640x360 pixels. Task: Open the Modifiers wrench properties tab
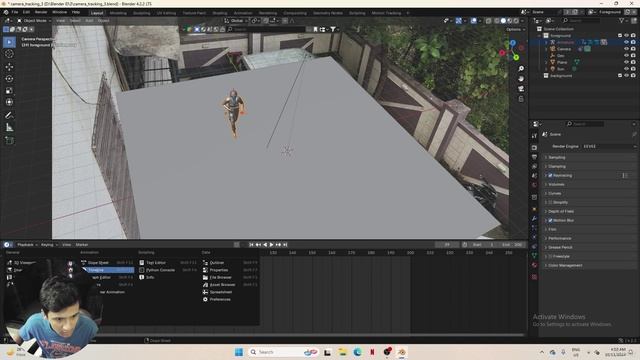tap(534, 219)
